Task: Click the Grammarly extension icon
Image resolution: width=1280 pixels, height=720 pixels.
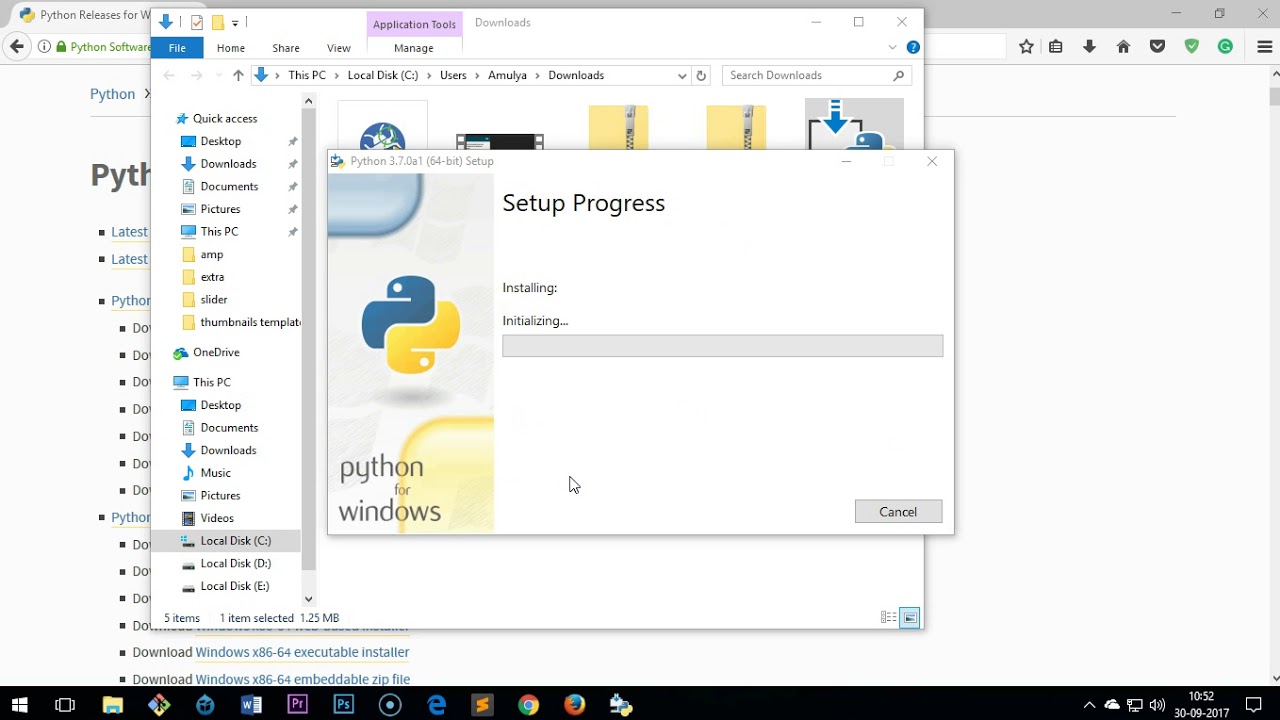Action: pyautogui.click(x=1225, y=46)
